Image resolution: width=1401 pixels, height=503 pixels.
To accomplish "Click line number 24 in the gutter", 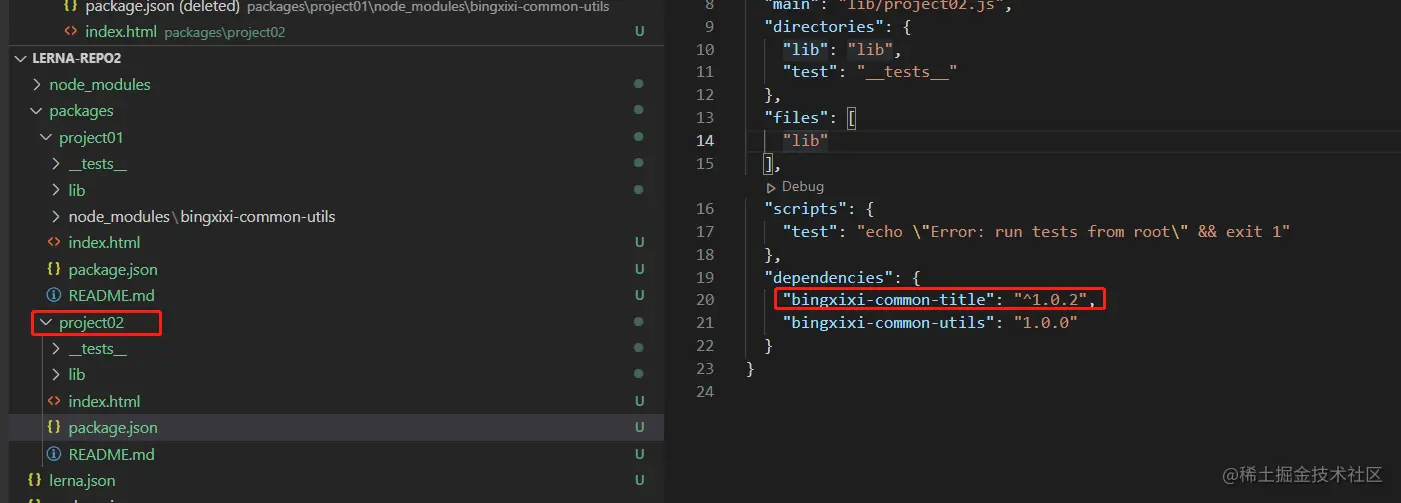I will [705, 391].
